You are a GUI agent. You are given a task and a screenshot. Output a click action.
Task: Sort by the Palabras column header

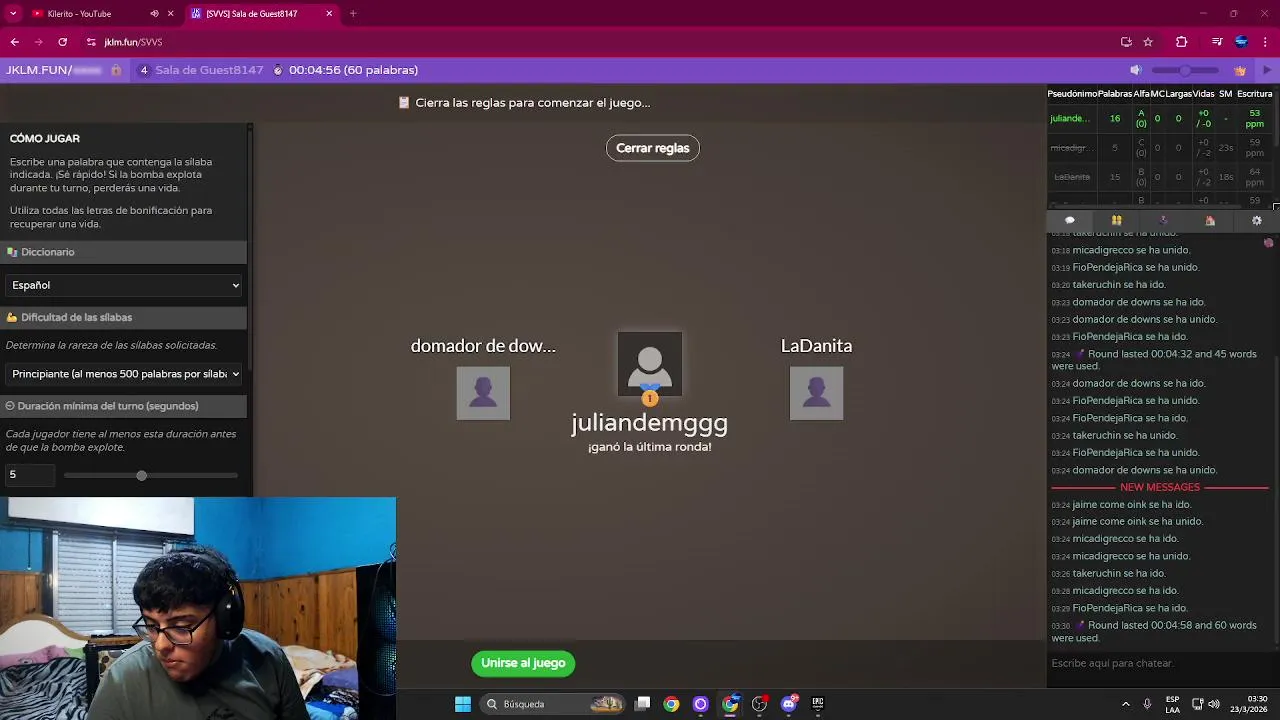point(1115,94)
